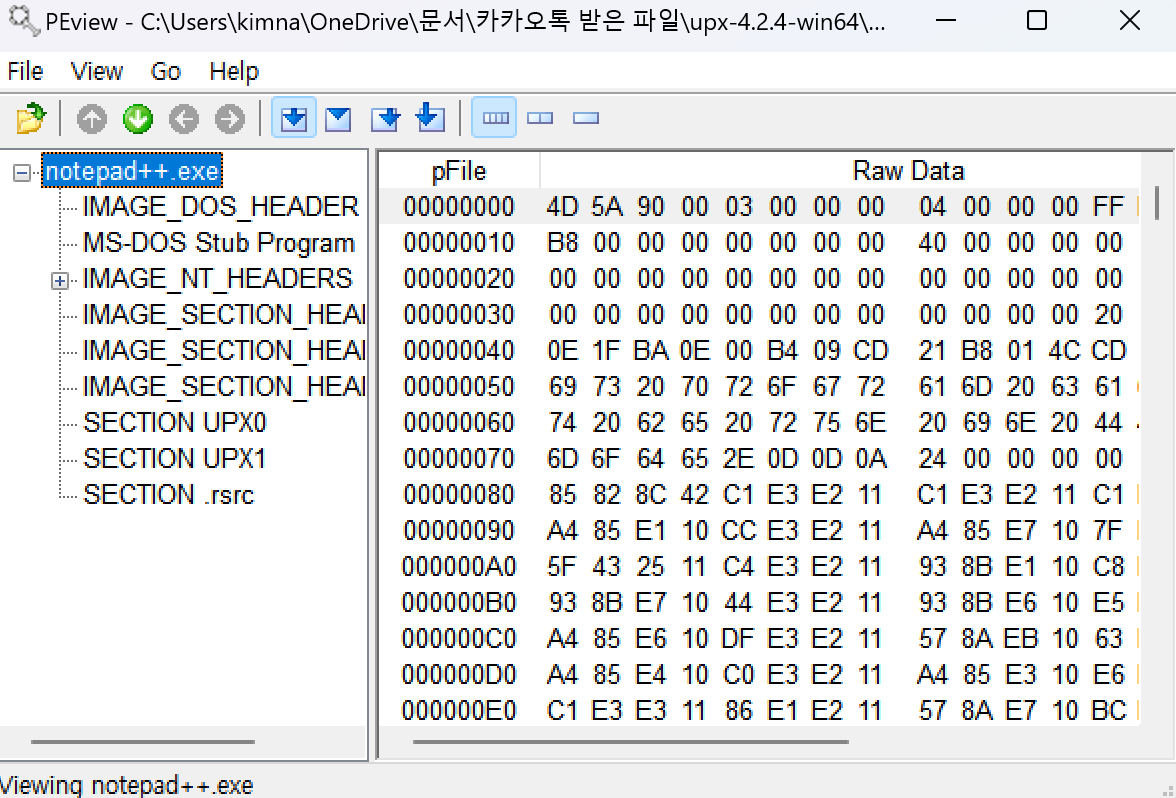Select SECTION UPX1 tree item

175,459
